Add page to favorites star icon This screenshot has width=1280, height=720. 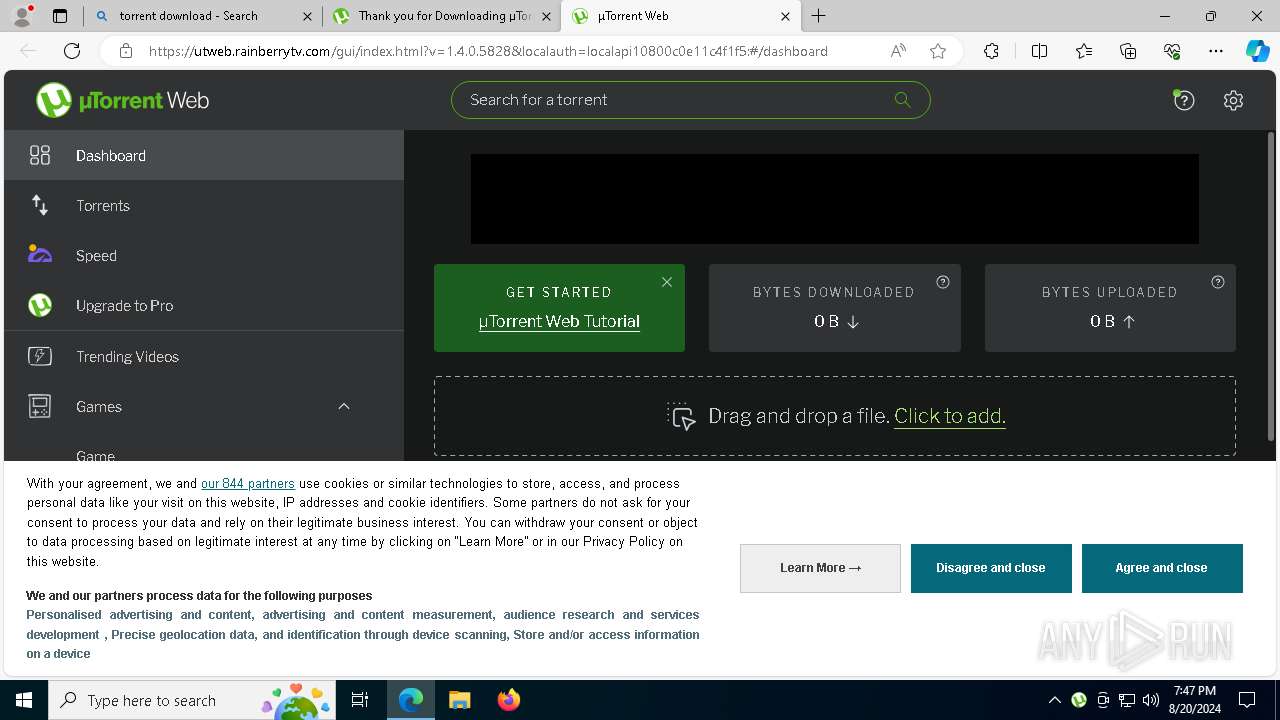click(937, 51)
